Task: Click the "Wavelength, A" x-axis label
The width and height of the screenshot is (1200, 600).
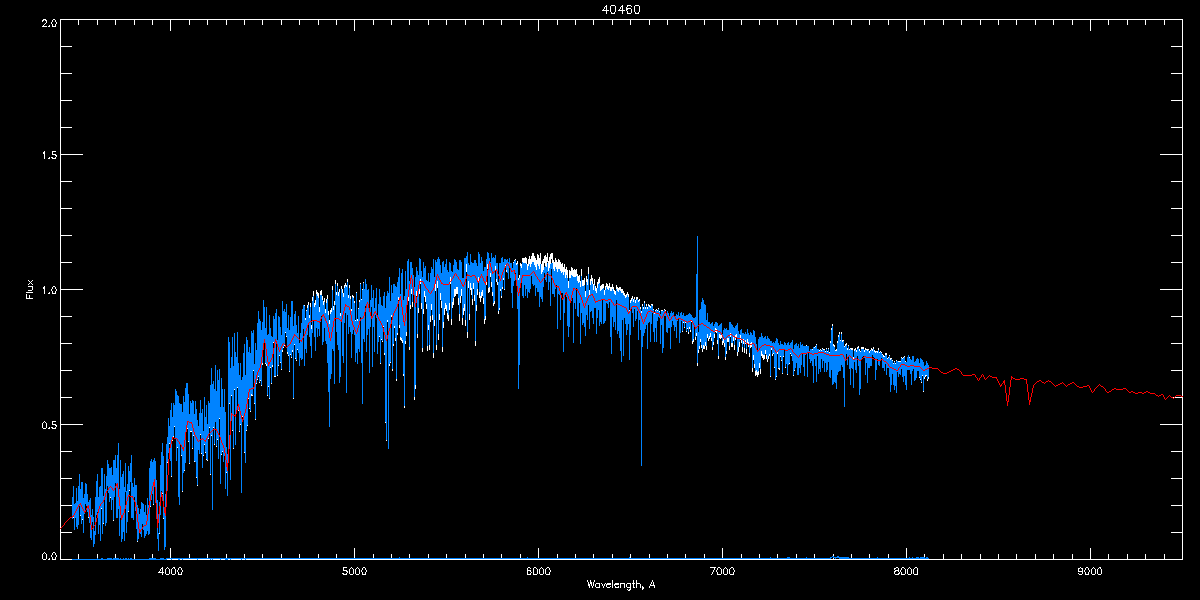Action: (x=621, y=584)
